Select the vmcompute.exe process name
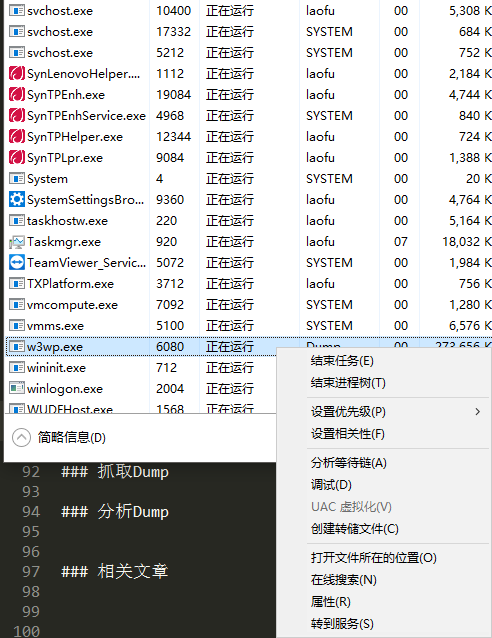Screen dimensions: 492x638 pyautogui.click(x=72, y=305)
